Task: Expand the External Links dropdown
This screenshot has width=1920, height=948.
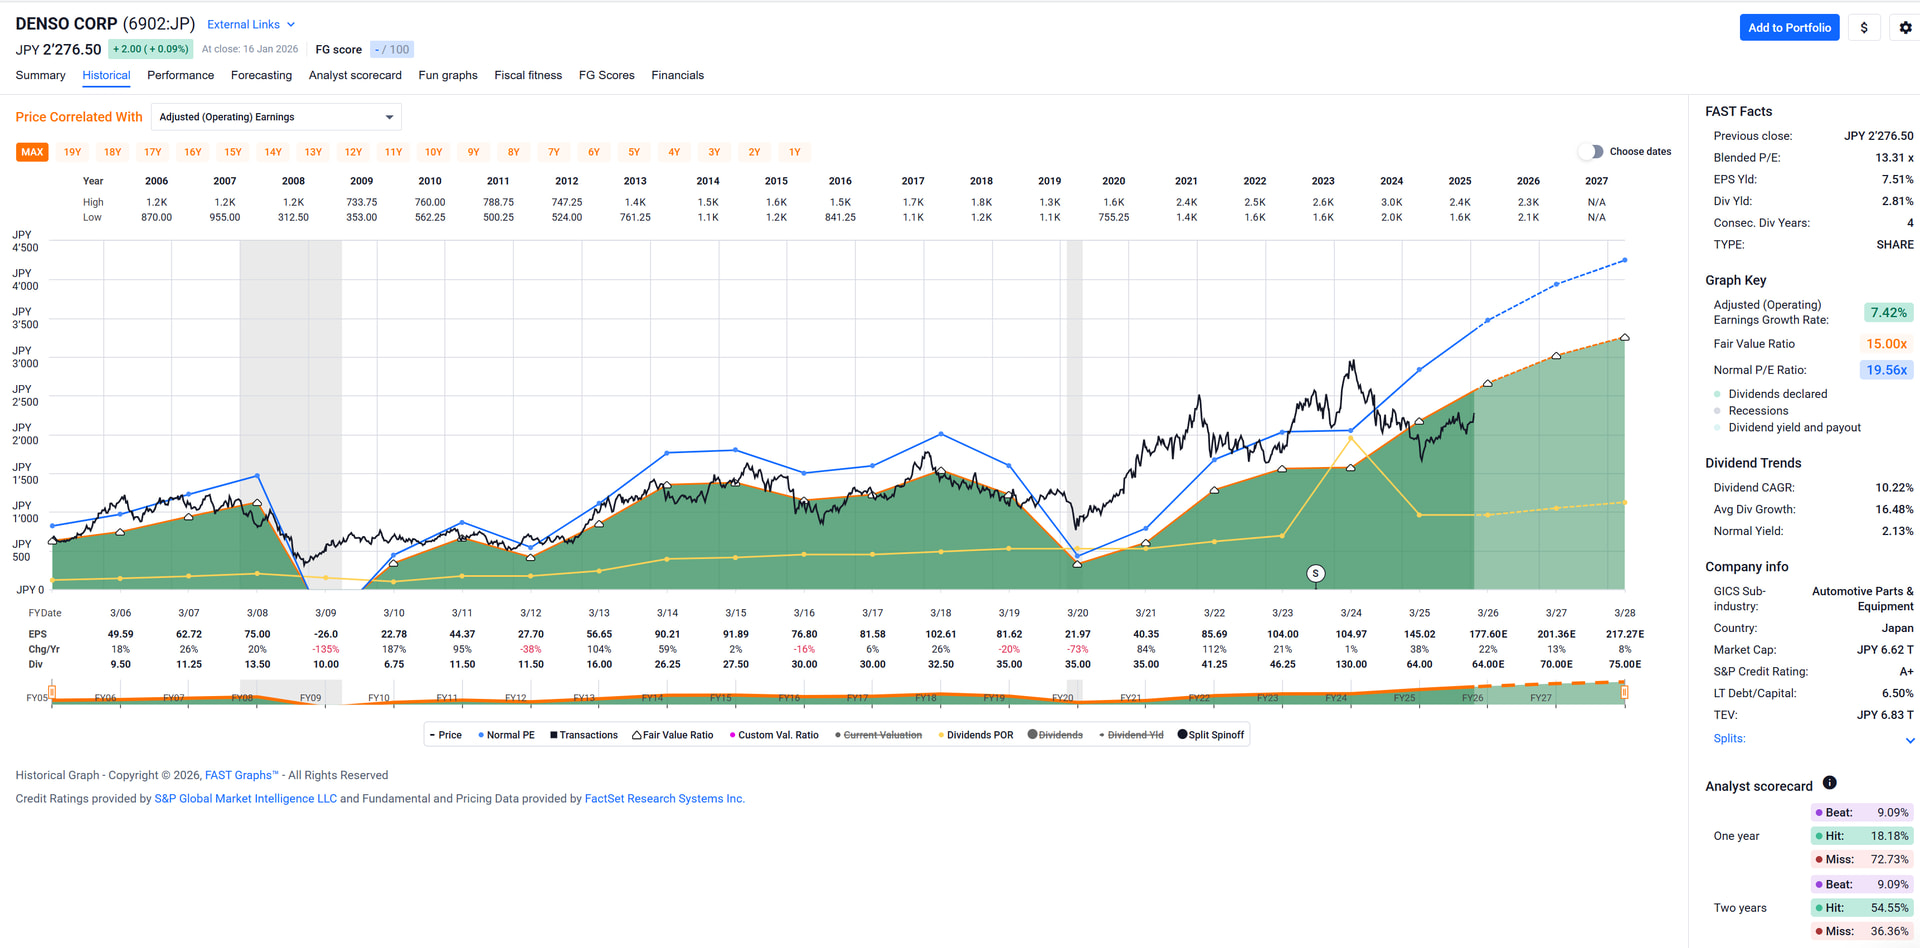Action: pyautogui.click(x=251, y=24)
